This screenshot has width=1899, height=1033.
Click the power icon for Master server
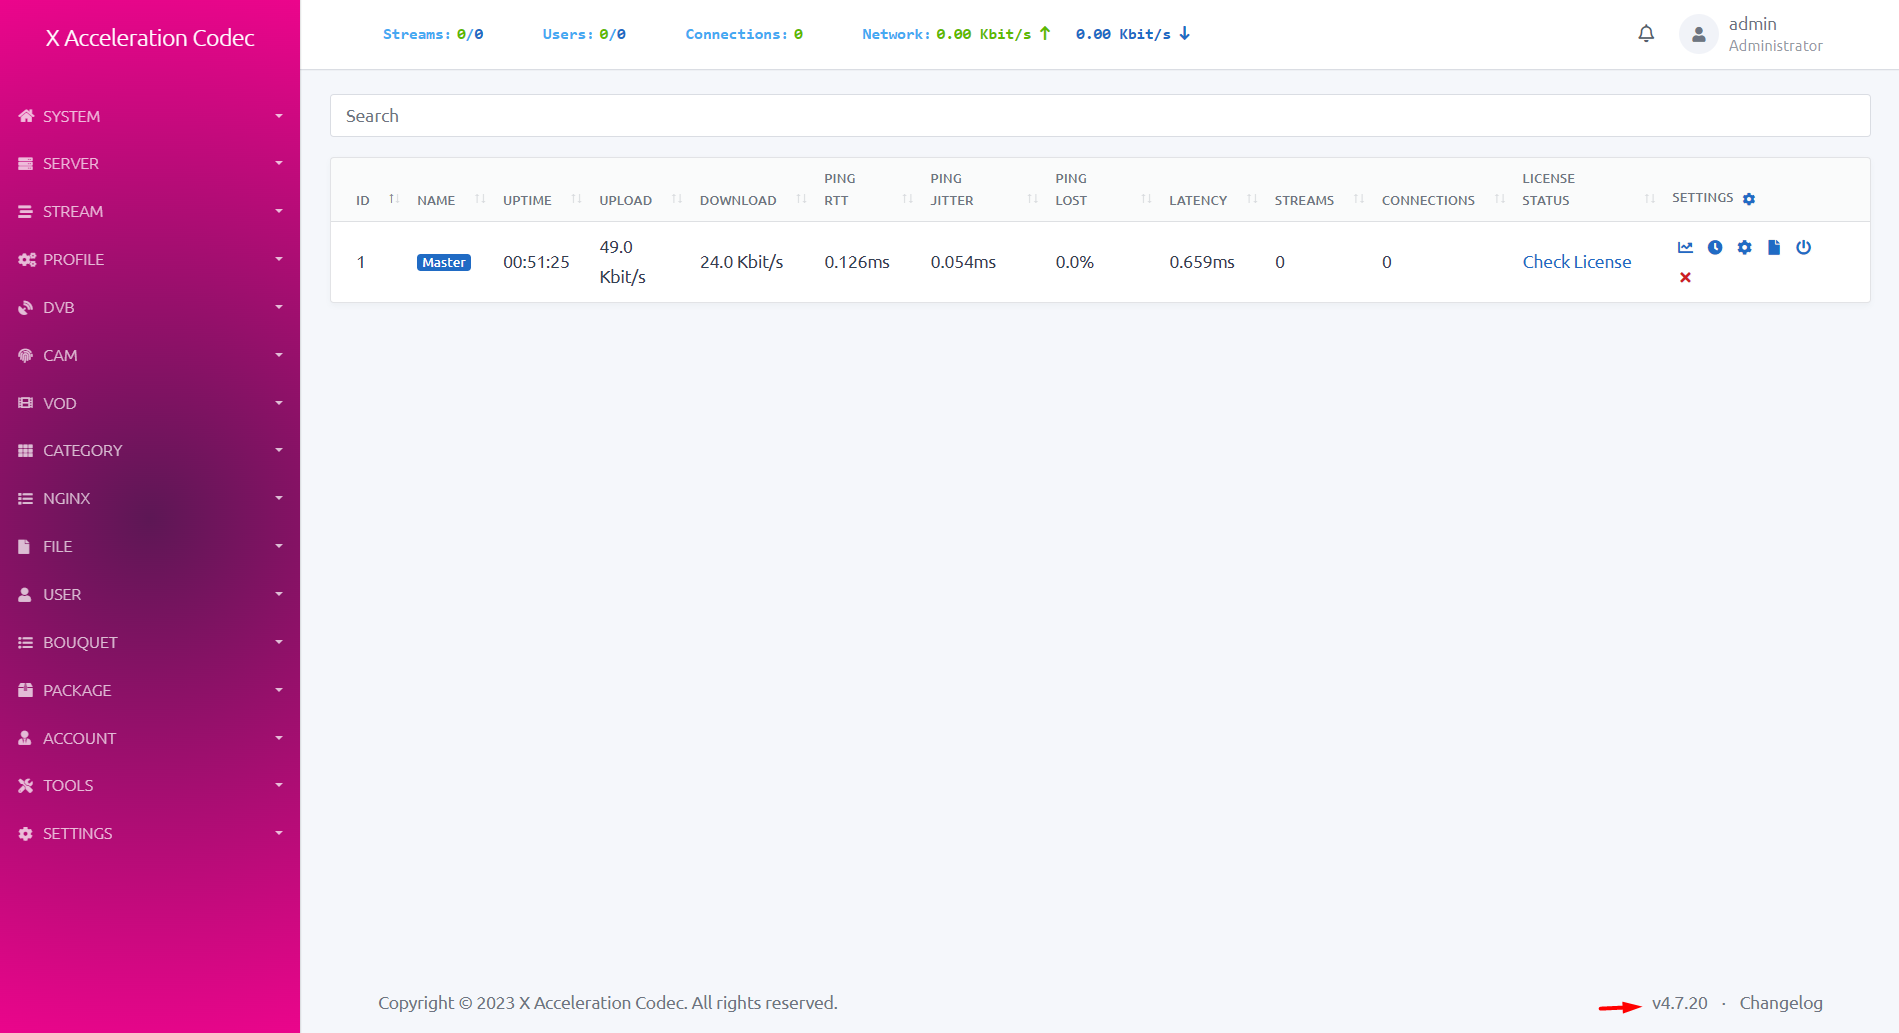click(1804, 247)
